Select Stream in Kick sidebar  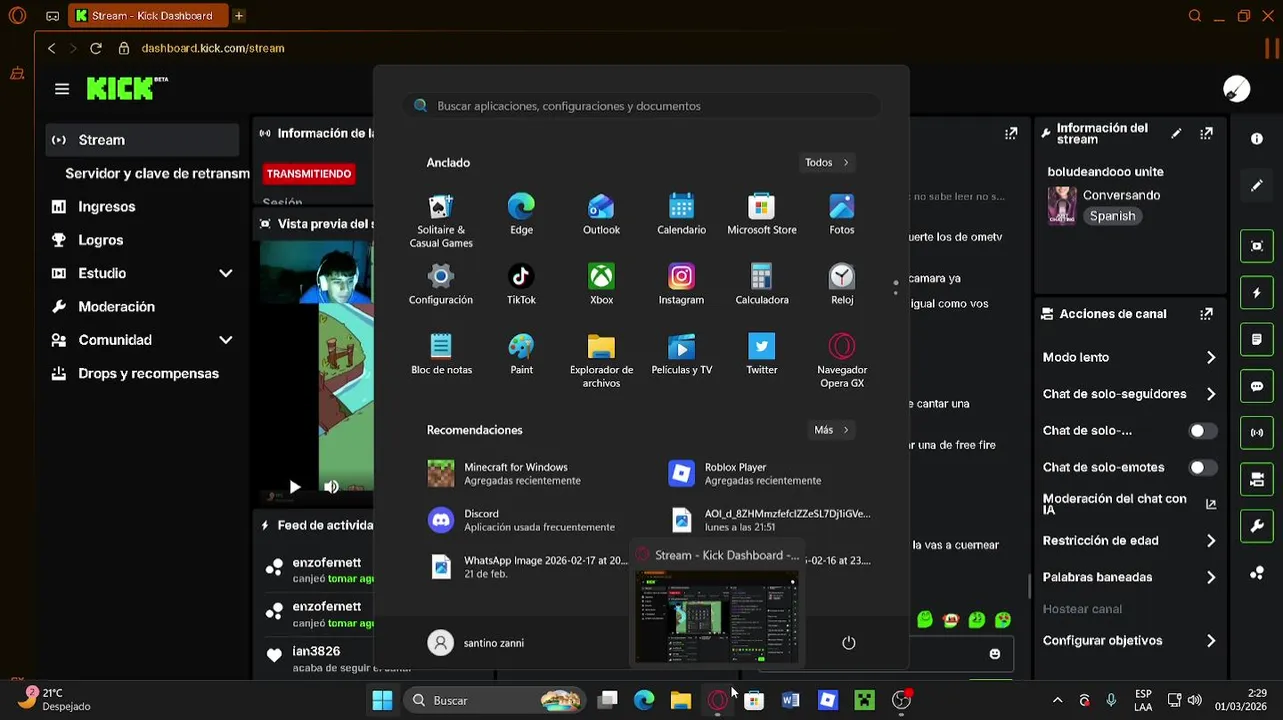click(x=143, y=140)
